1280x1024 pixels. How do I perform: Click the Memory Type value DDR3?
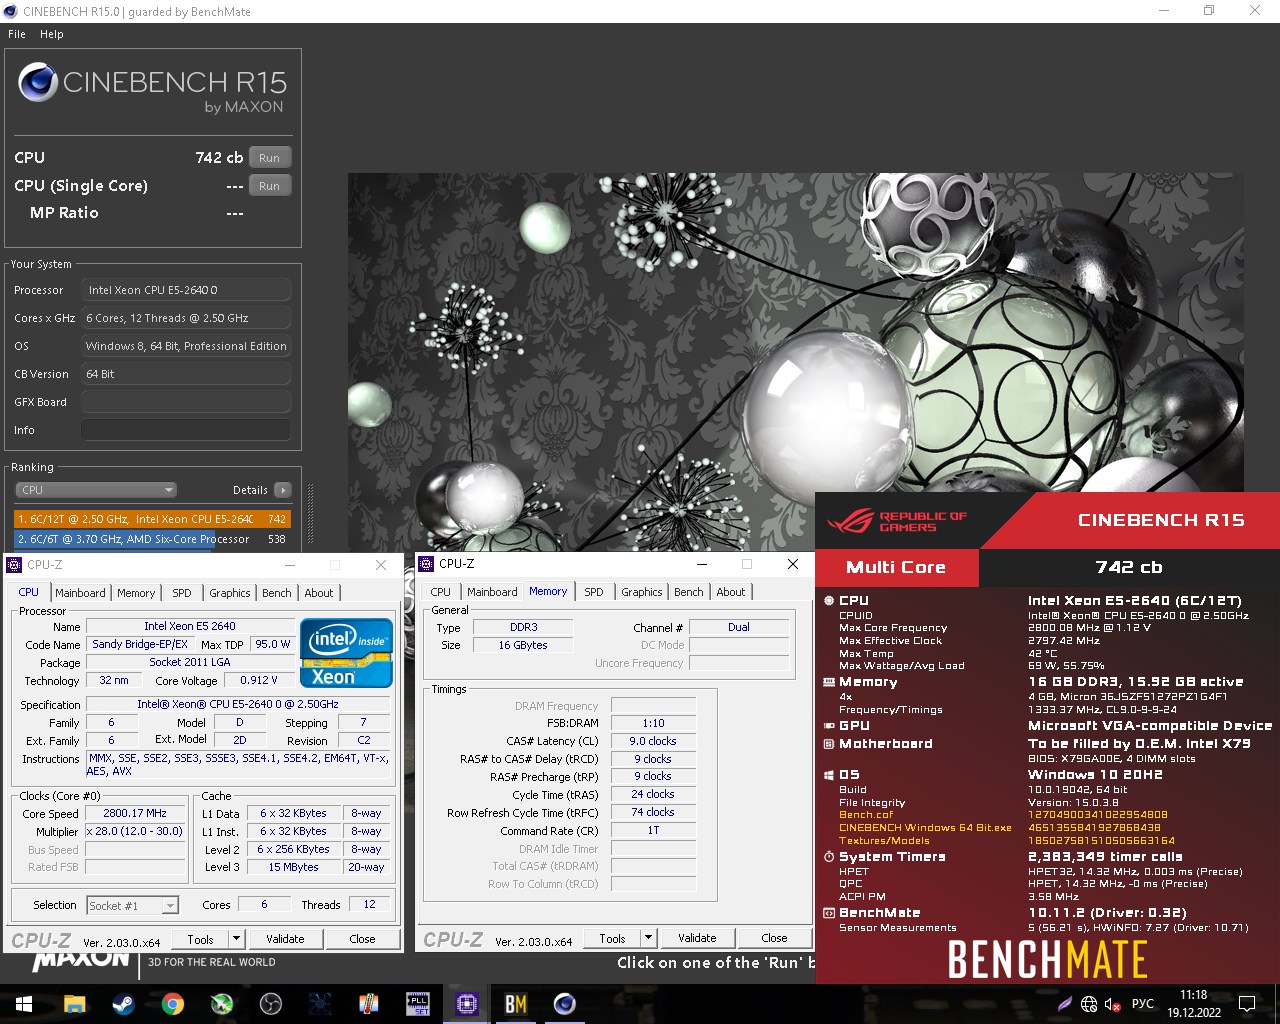[523, 627]
